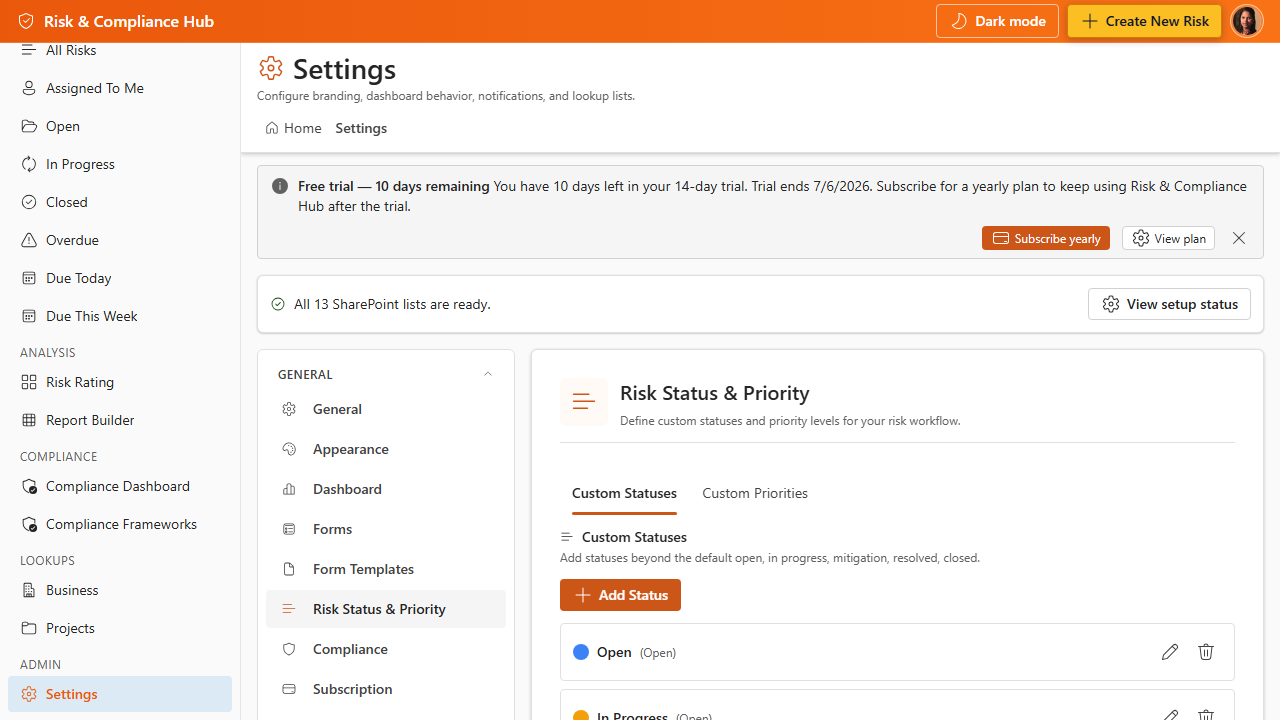Click the Business building icon in sidebar
The image size is (1280, 720).
point(29,590)
